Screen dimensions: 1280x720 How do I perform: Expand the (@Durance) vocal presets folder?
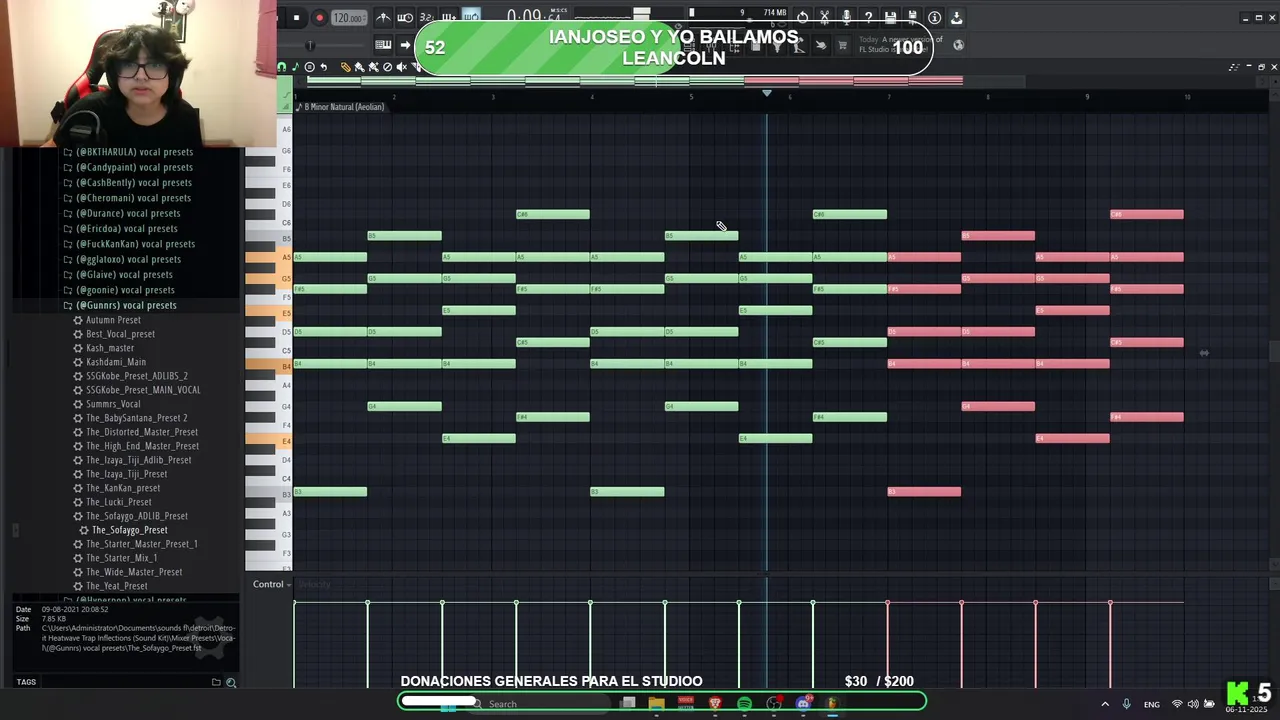(x=123, y=213)
